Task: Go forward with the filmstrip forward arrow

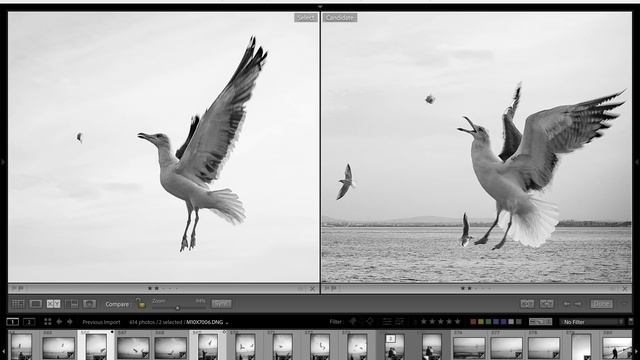Action: (x=70, y=322)
